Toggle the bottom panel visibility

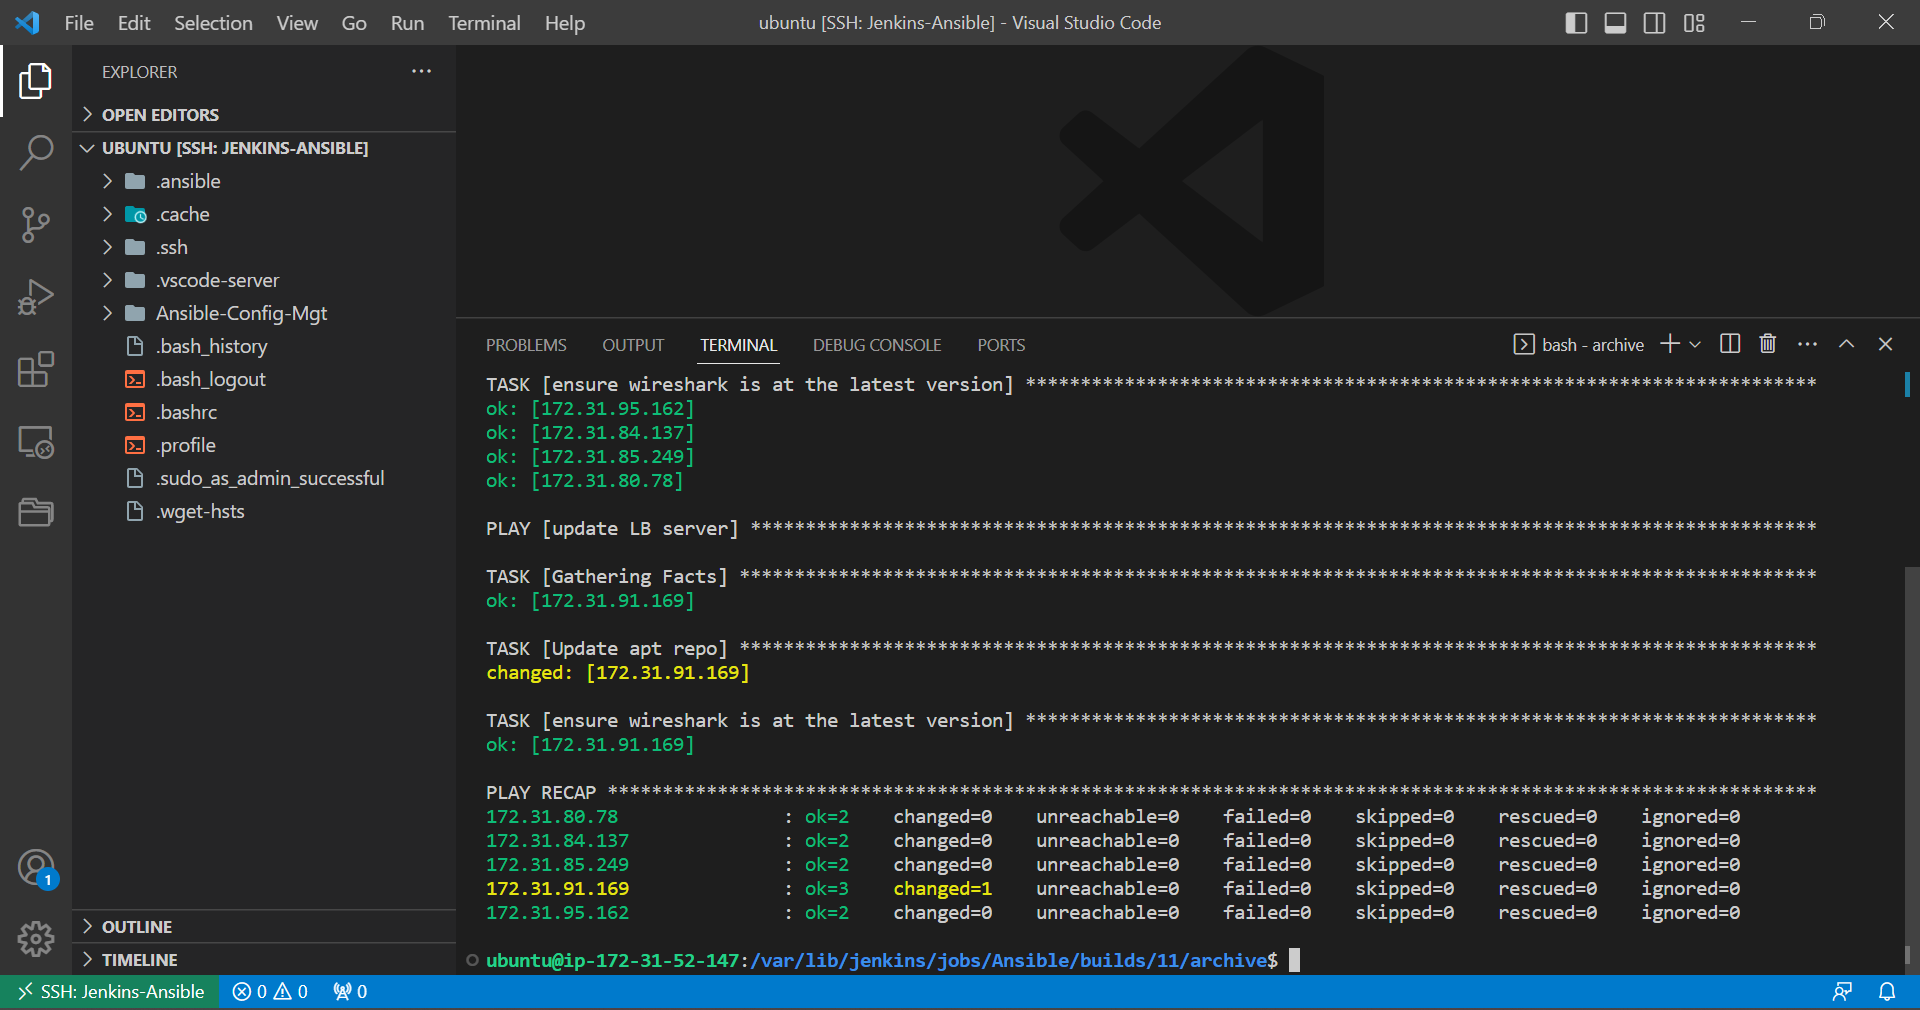1614,22
